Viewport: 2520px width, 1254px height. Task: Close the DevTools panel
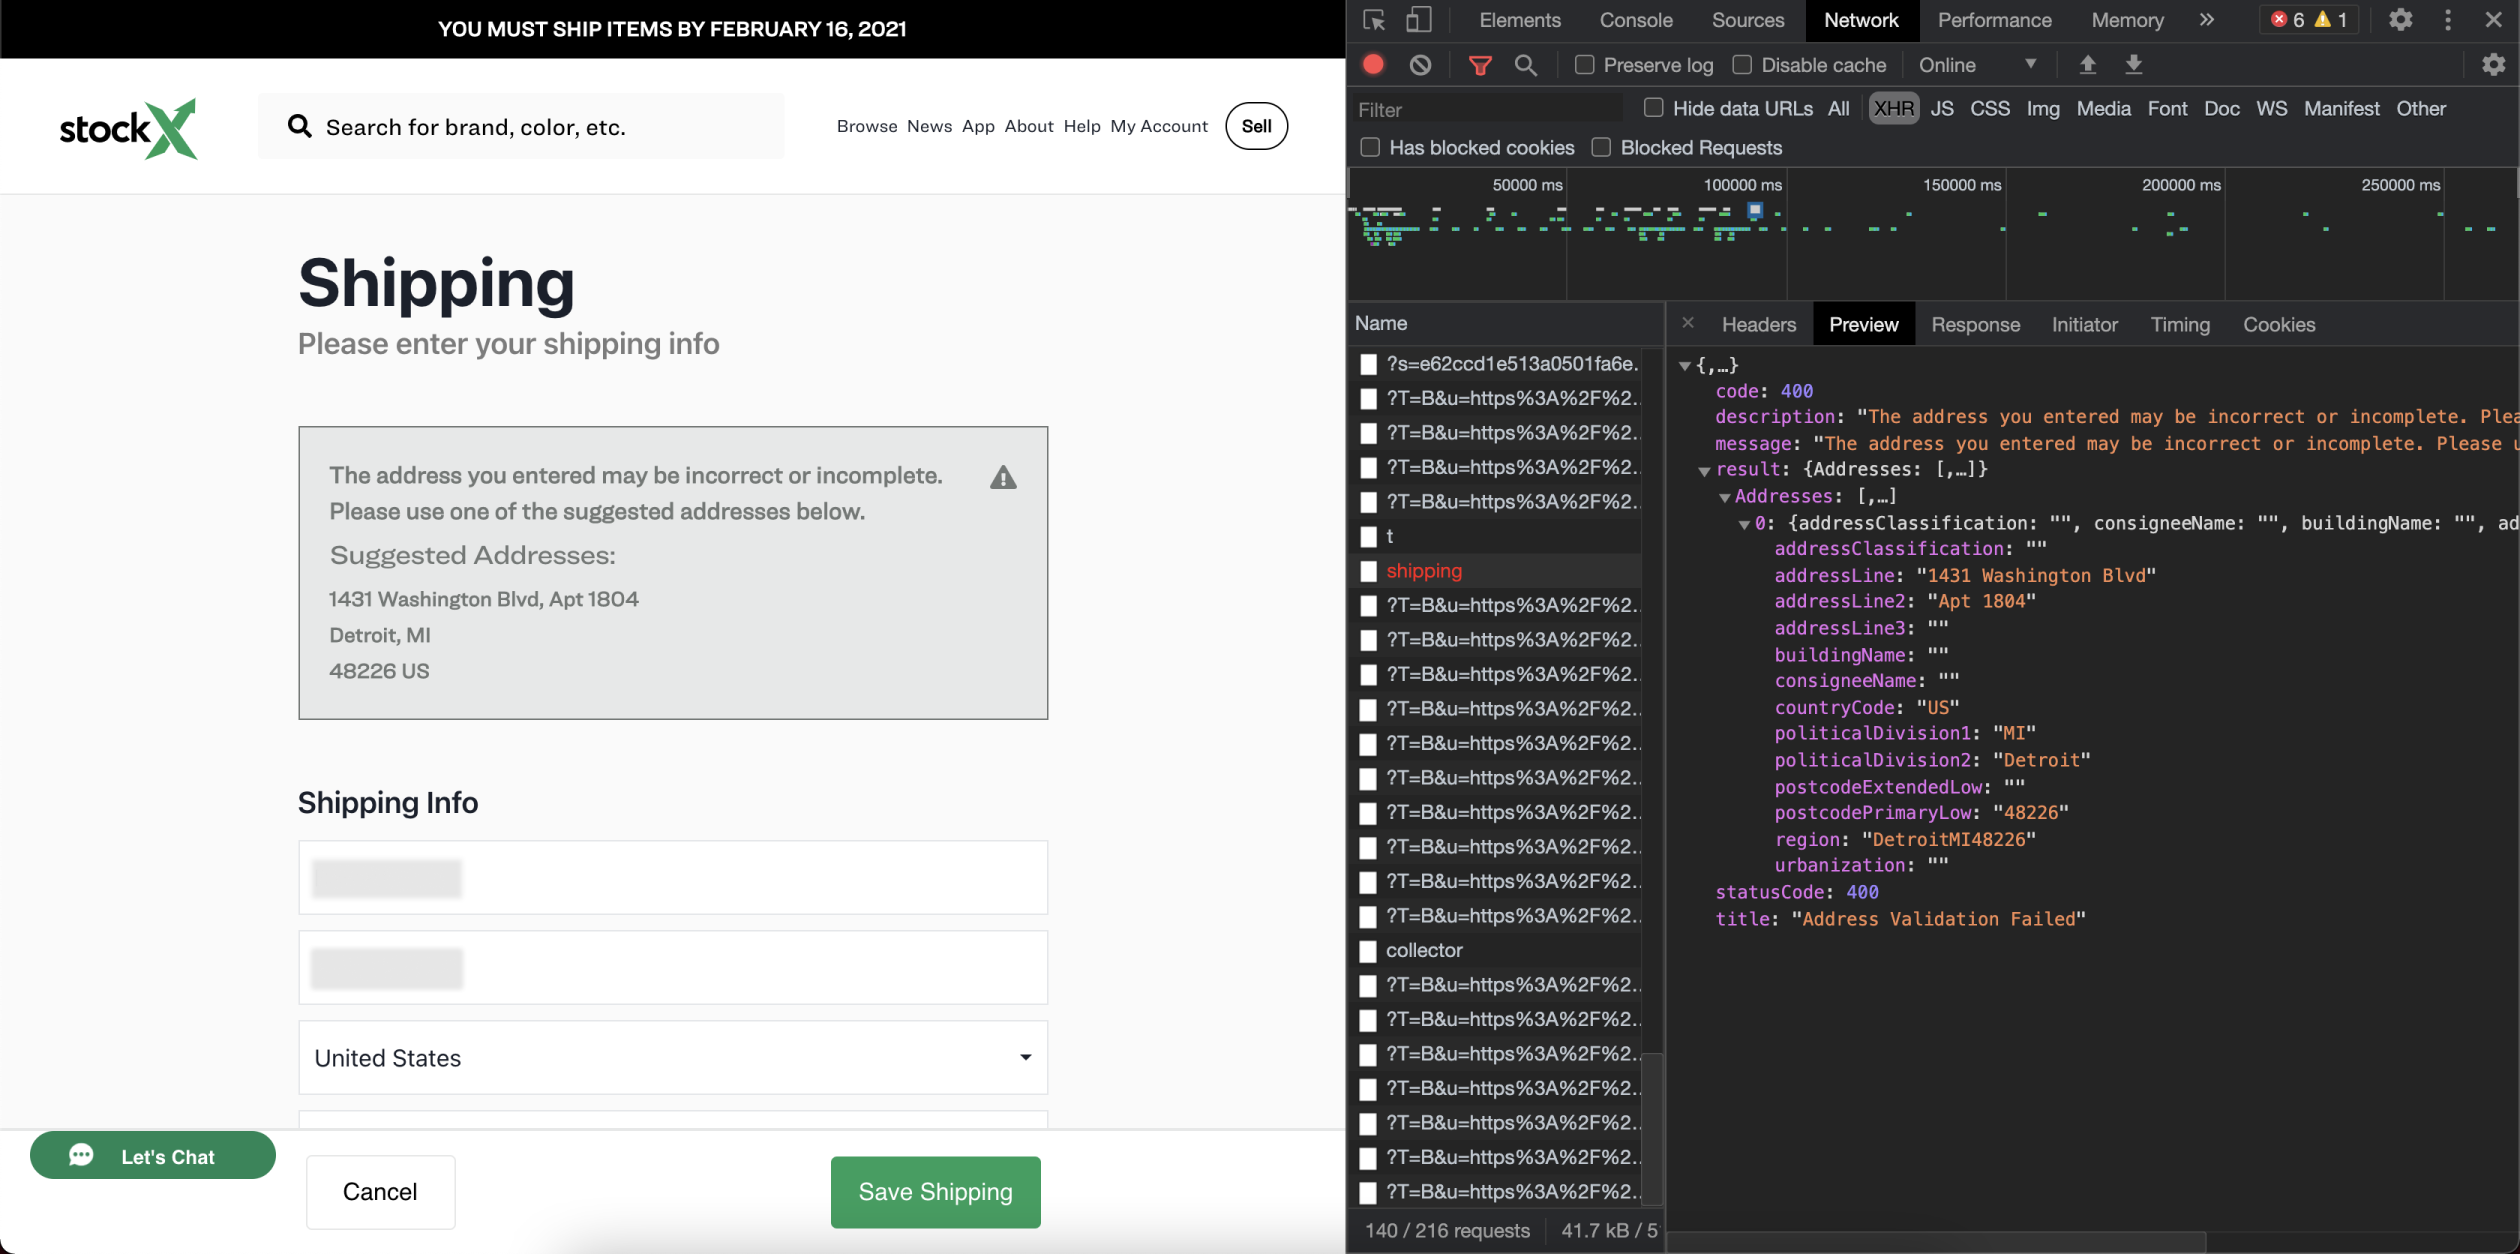click(2494, 20)
